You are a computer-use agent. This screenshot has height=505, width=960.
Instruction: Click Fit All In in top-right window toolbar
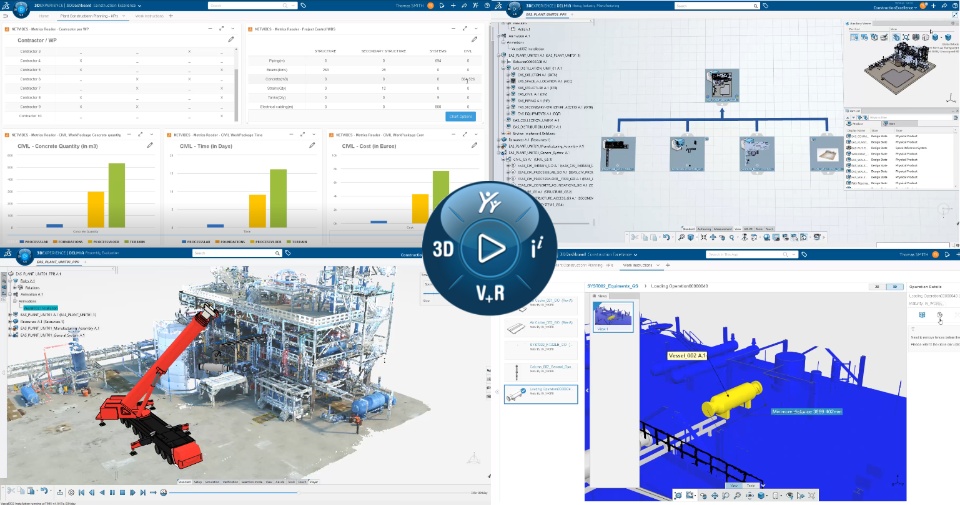703,238
